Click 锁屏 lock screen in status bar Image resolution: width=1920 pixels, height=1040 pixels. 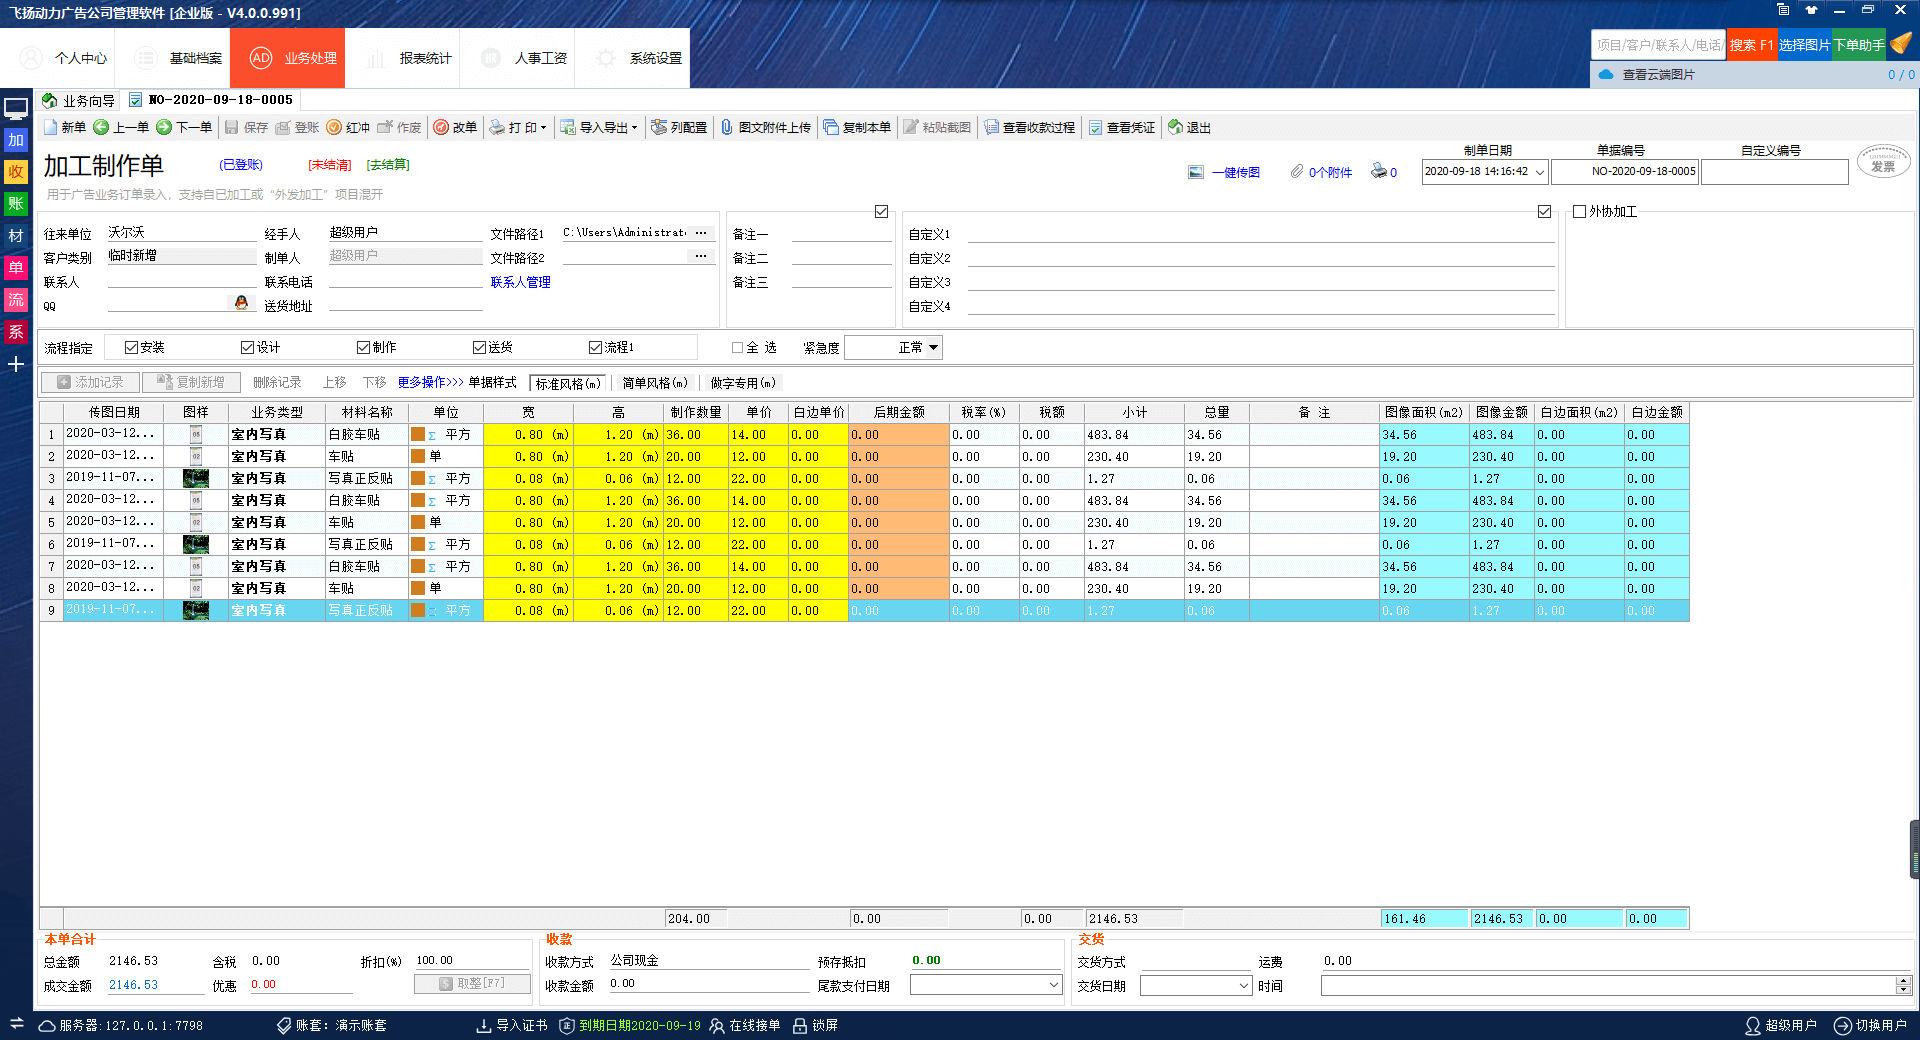(x=815, y=1025)
